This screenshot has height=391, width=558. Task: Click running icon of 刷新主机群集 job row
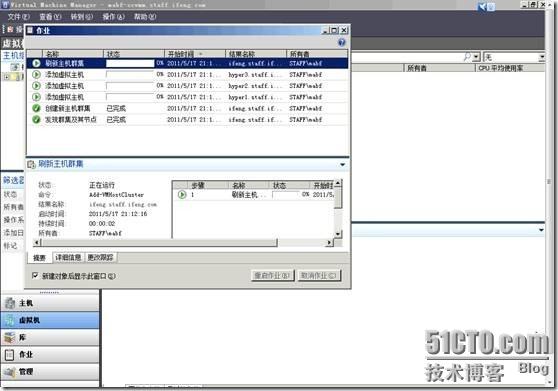pos(36,63)
